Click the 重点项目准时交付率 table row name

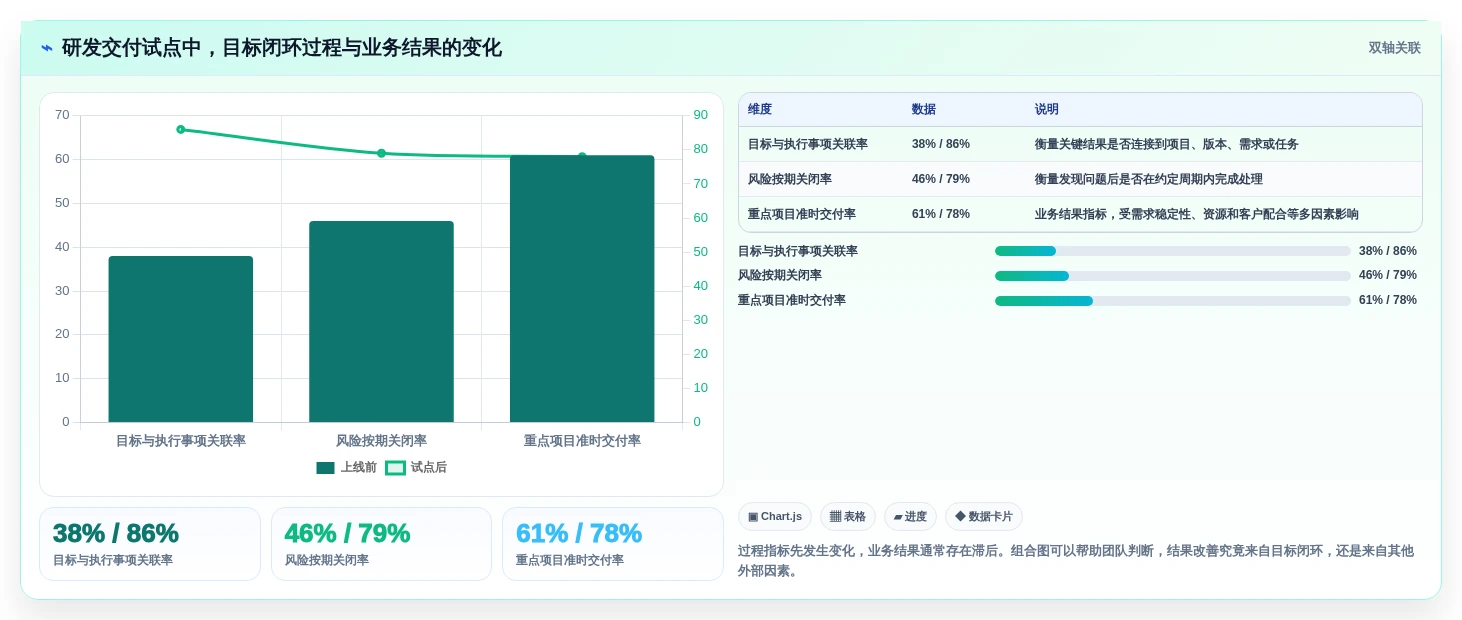802,214
